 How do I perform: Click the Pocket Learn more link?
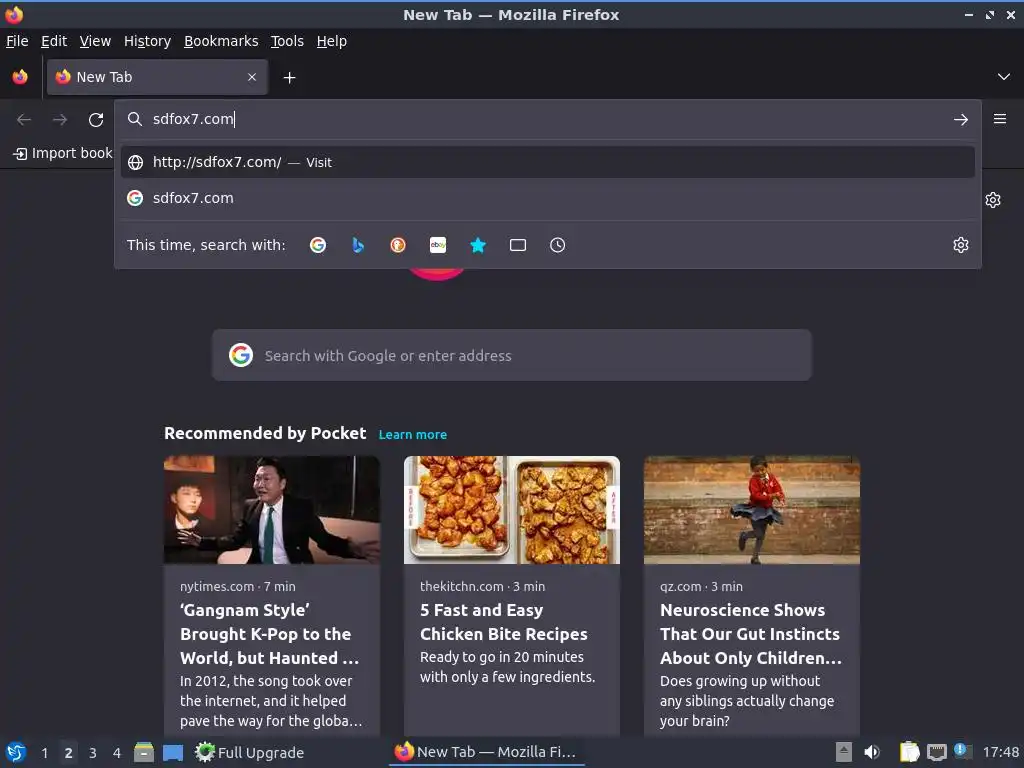tap(413, 434)
